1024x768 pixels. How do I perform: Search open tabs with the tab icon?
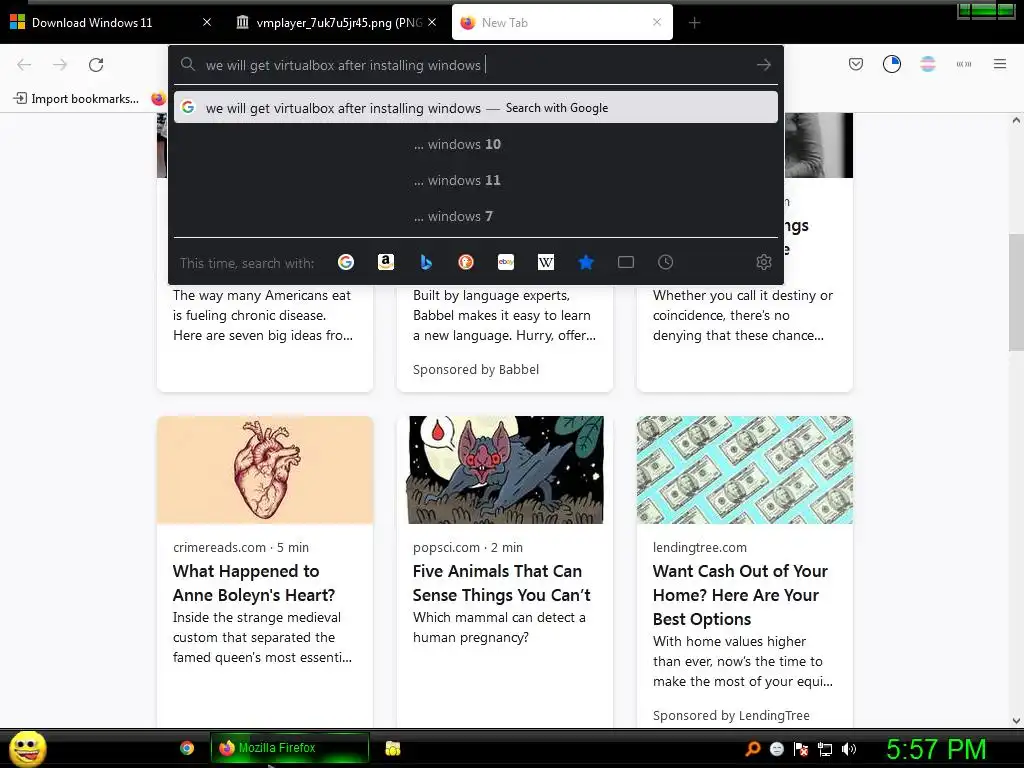(626, 263)
